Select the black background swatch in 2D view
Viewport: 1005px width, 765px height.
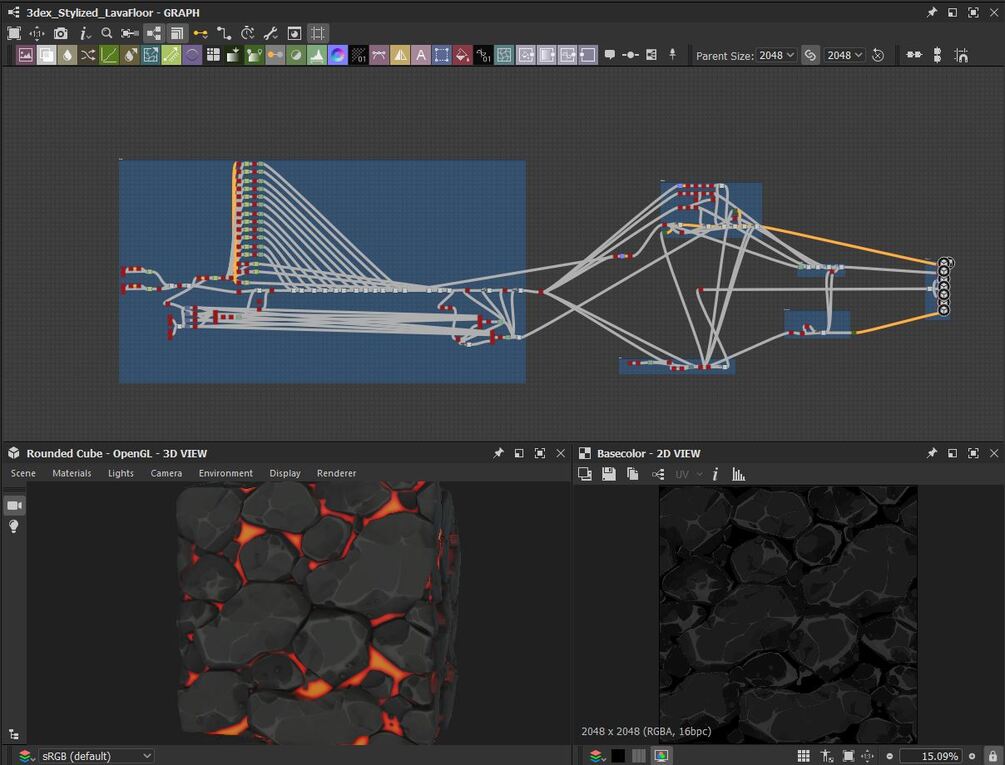click(x=619, y=756)
